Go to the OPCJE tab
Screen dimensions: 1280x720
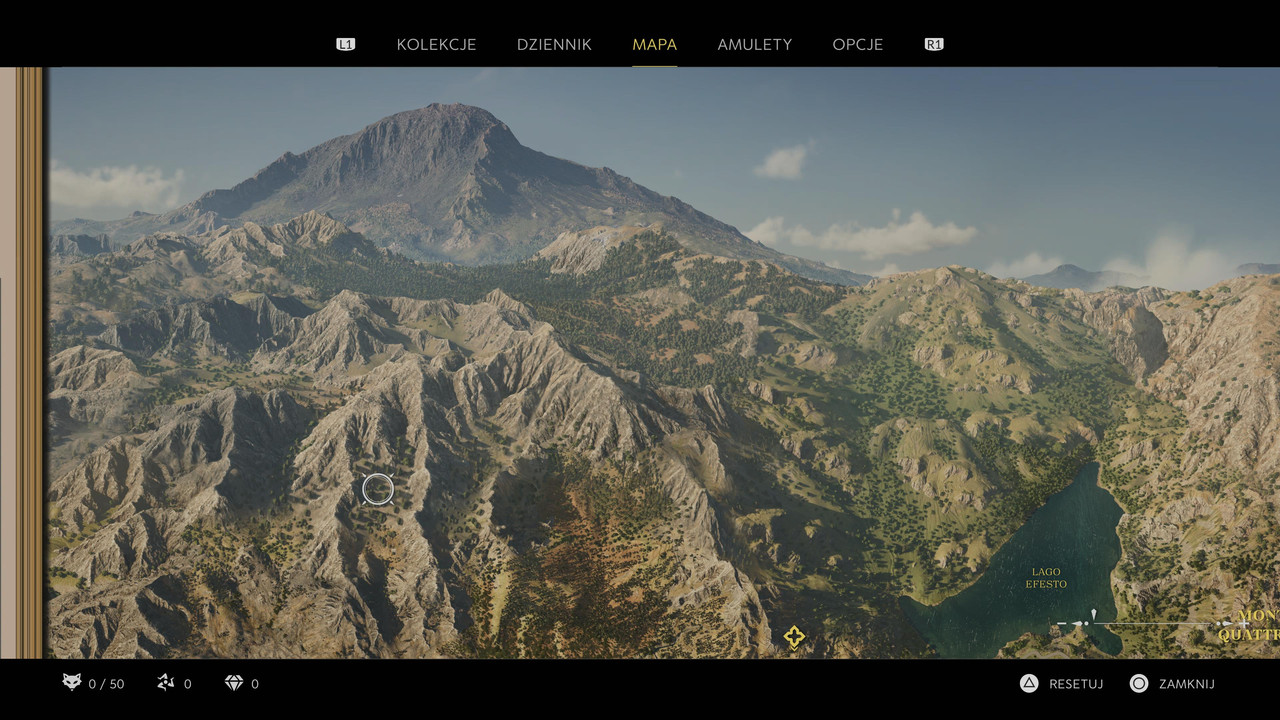(x=857, y=44)
